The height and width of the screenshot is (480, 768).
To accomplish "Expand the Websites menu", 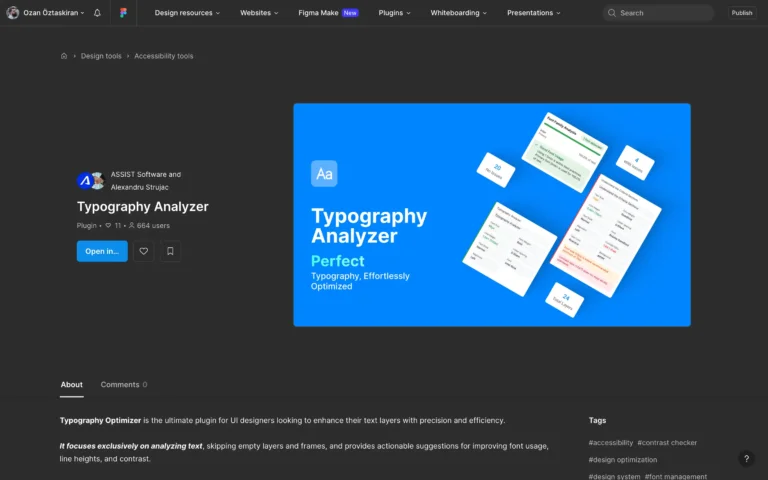I will pos(259,13).
